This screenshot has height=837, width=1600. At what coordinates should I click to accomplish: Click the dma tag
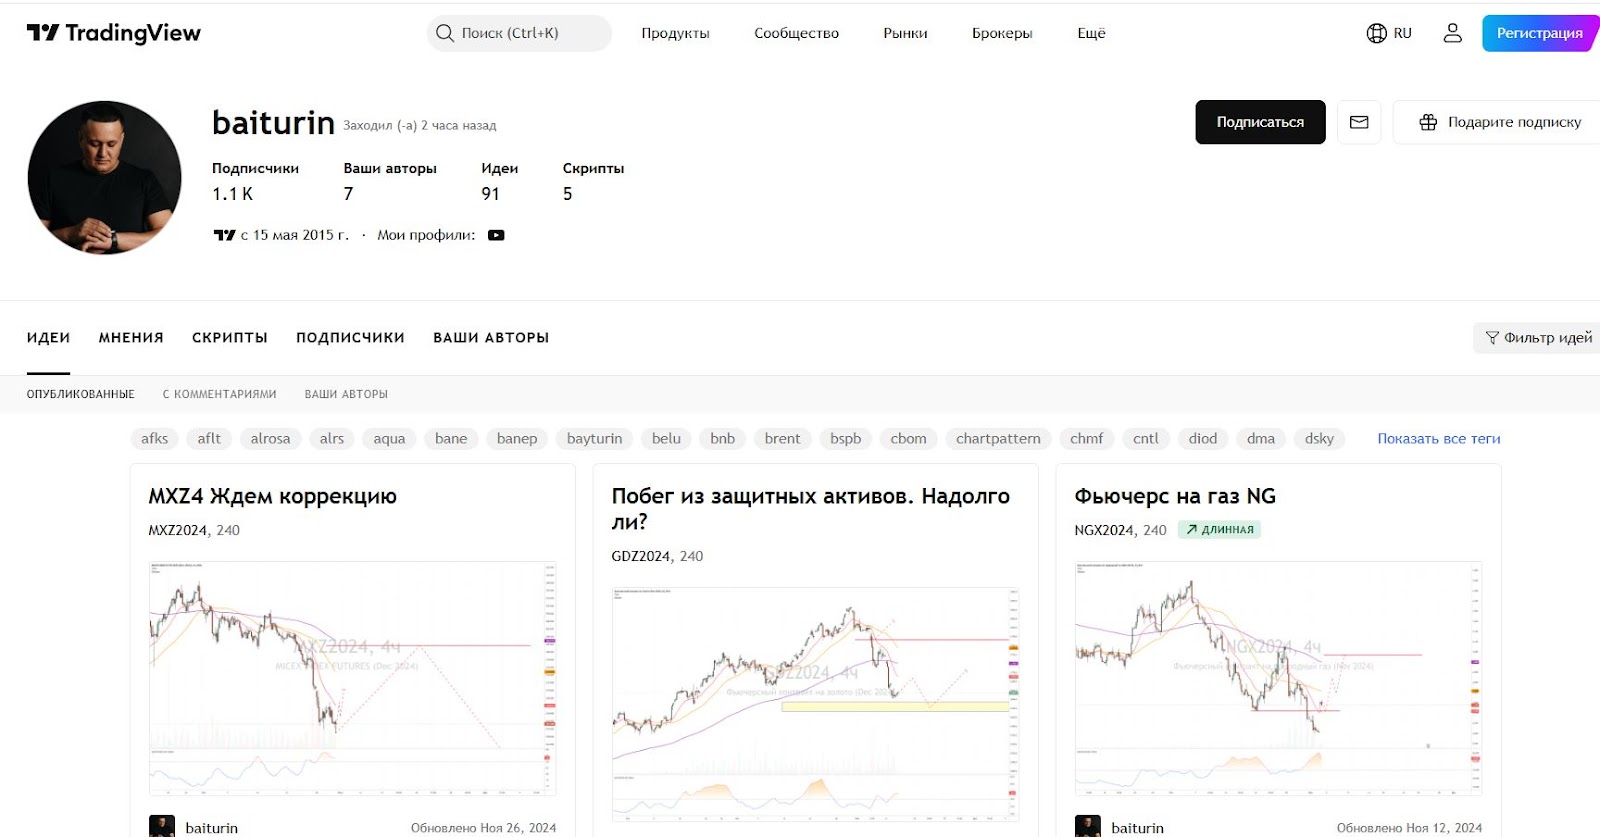click(x=1261, y=438)
